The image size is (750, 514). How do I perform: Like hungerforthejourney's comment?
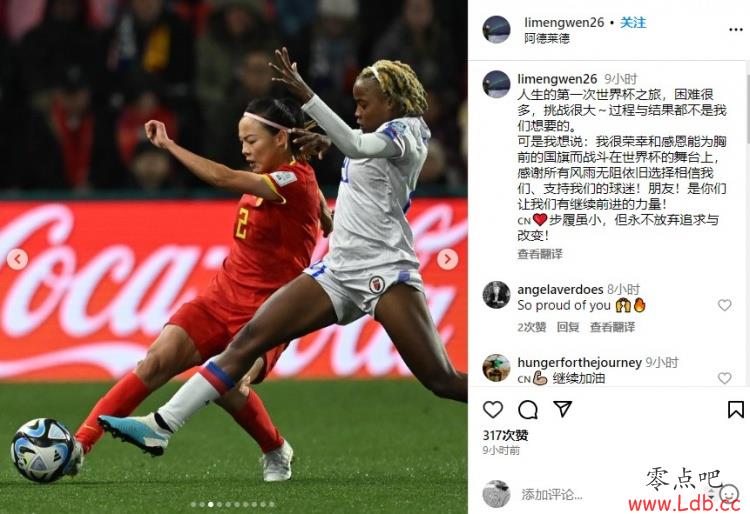[x=724, y=378]
